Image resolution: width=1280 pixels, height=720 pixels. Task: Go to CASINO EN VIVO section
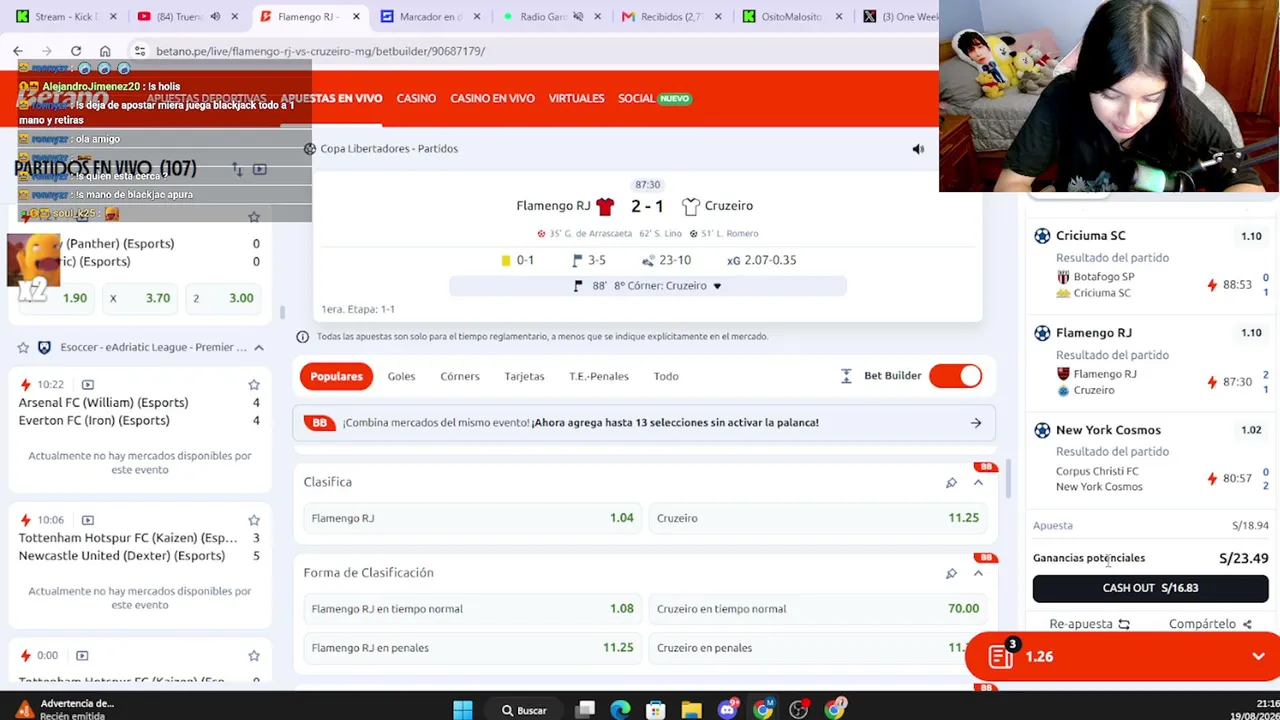pos(492,99)
